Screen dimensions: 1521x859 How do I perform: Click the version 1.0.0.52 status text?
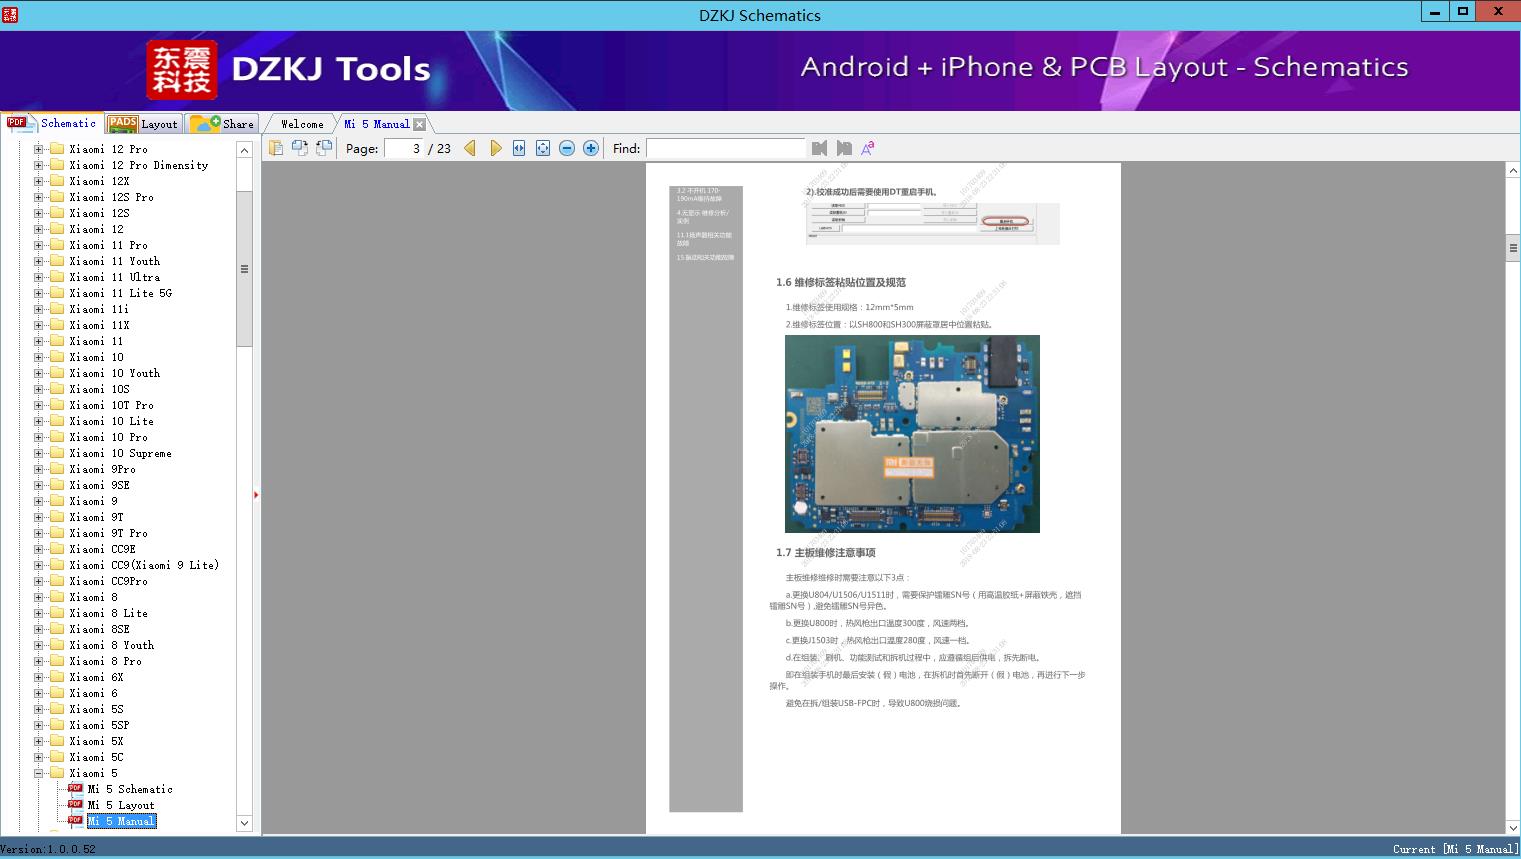(48, 849)
